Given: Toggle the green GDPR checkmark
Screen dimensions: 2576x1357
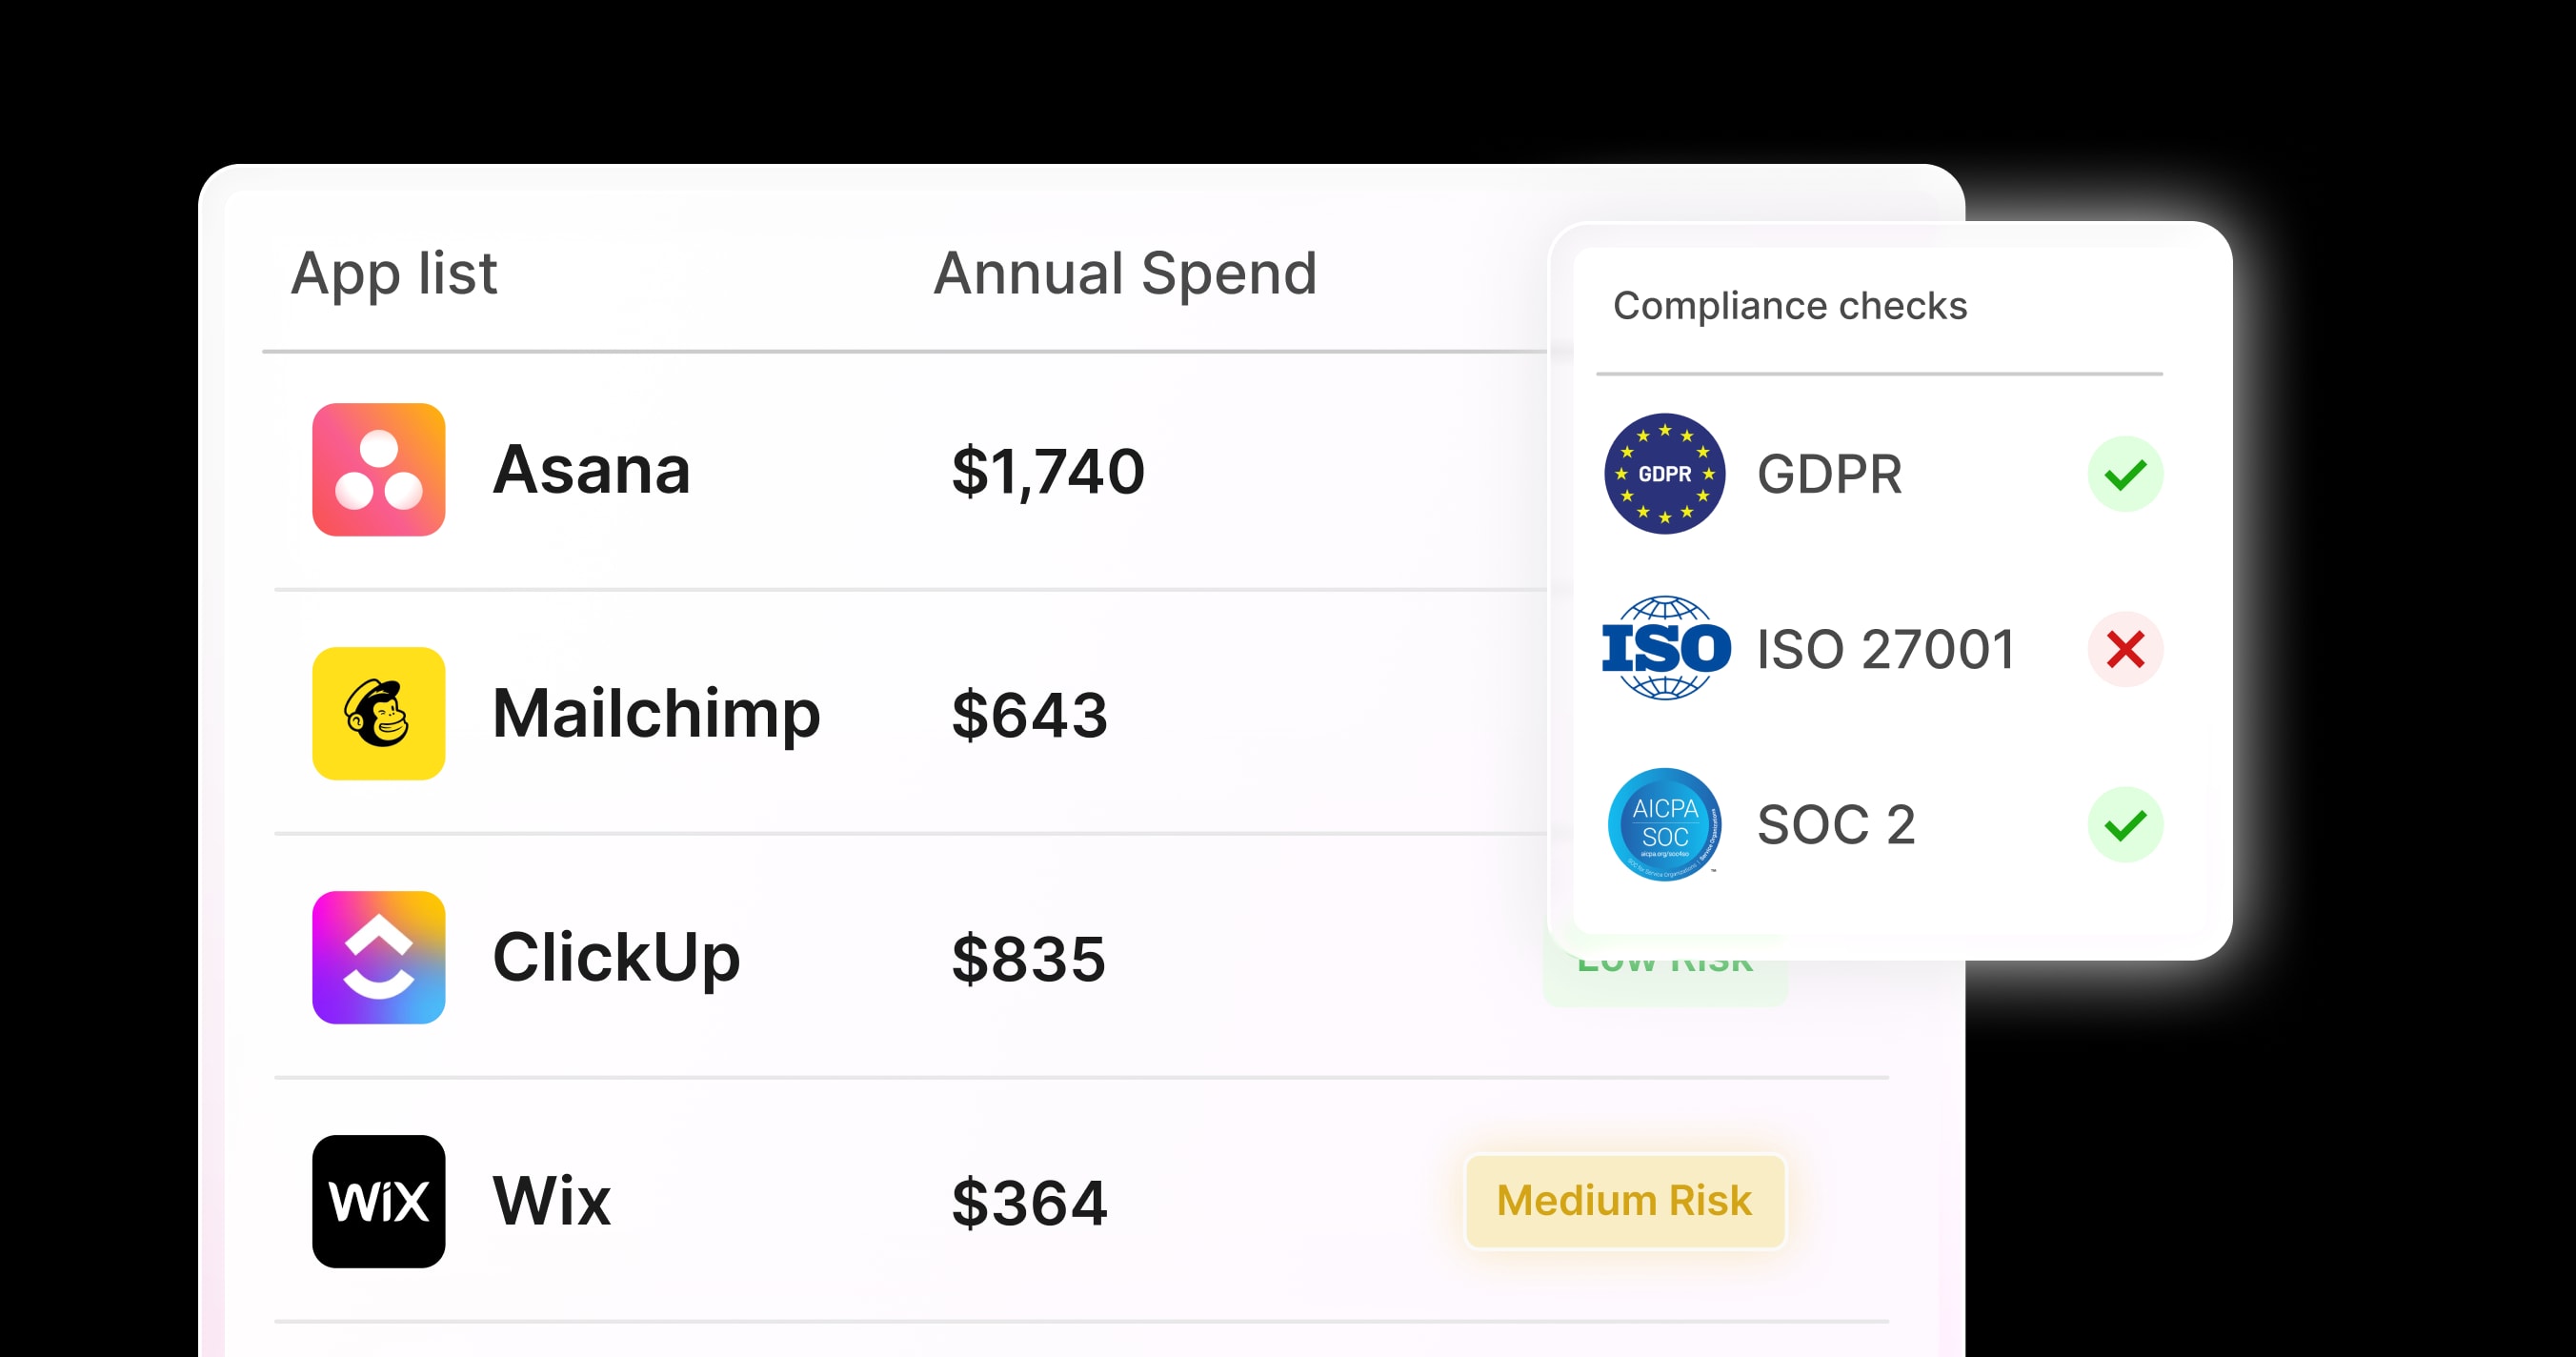Looking at the screenshot, I should pos(2125,473).
